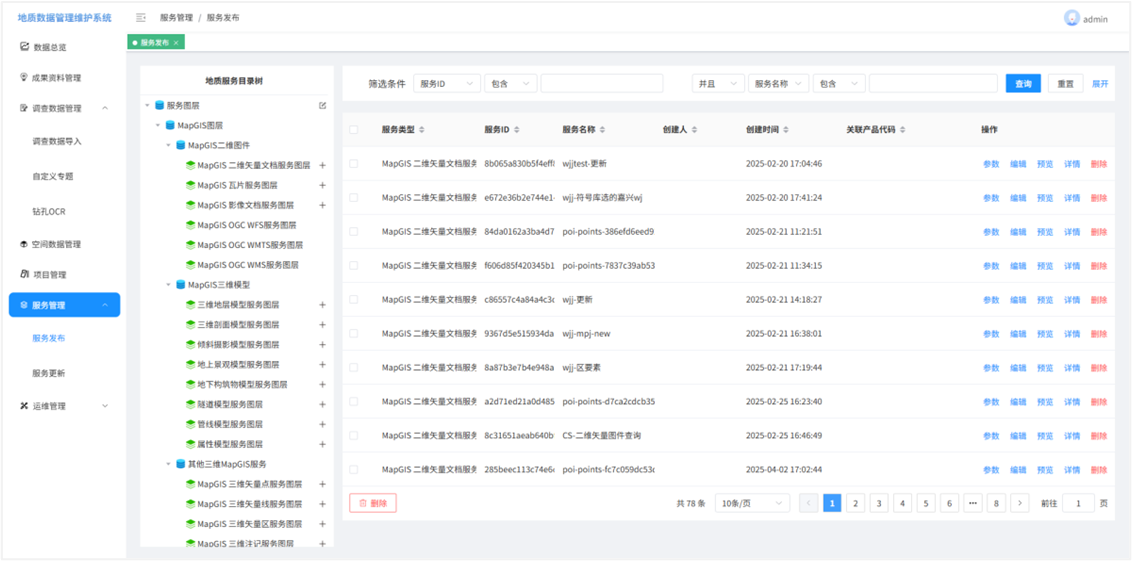
Task: Click the 成果资料管理 sidebar icon
Action: tap(24, 77)
